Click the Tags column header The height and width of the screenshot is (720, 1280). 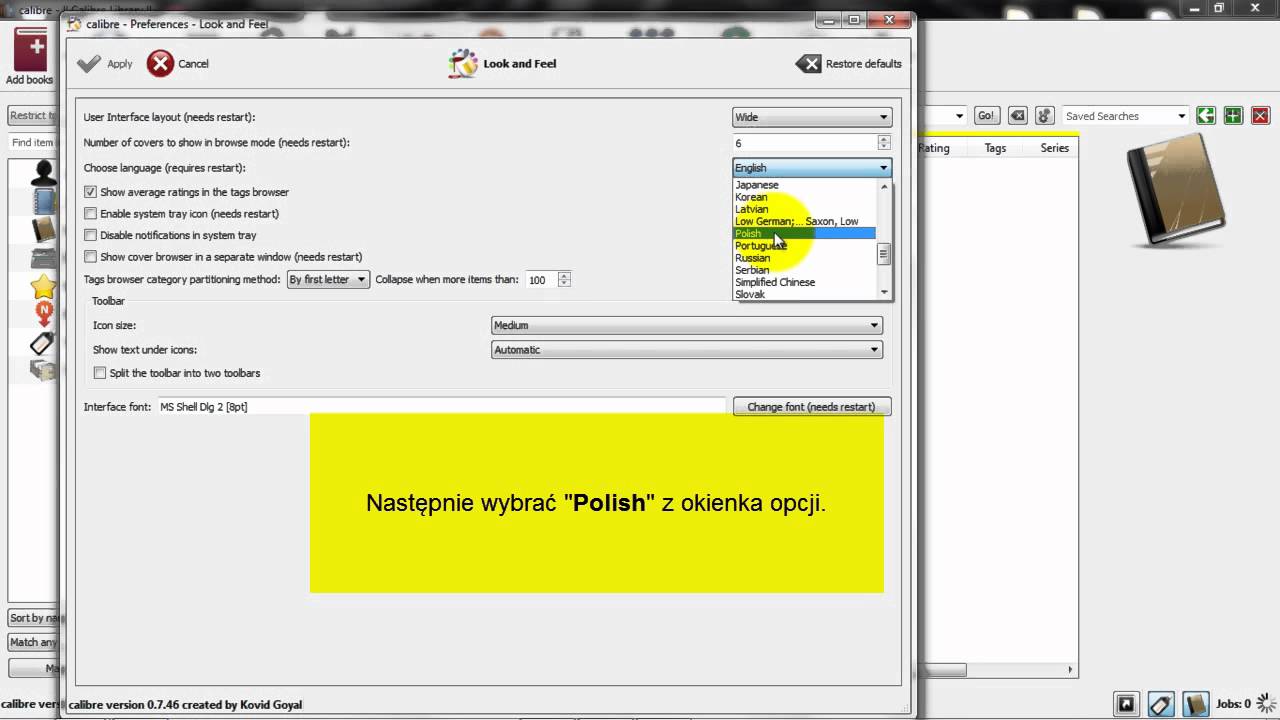[995, 148]
